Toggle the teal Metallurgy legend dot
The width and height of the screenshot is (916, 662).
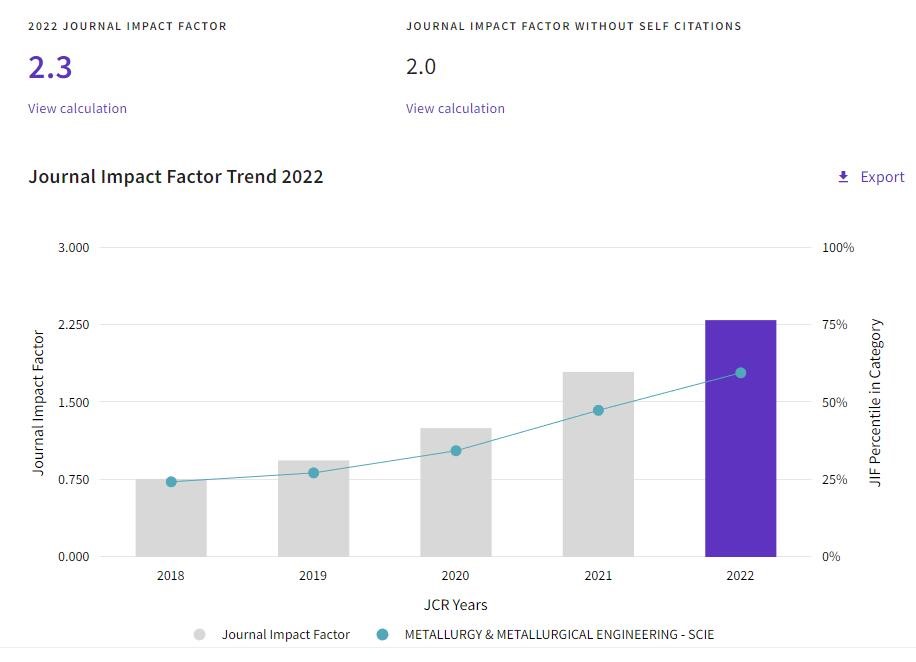click(x=382, y=634)
